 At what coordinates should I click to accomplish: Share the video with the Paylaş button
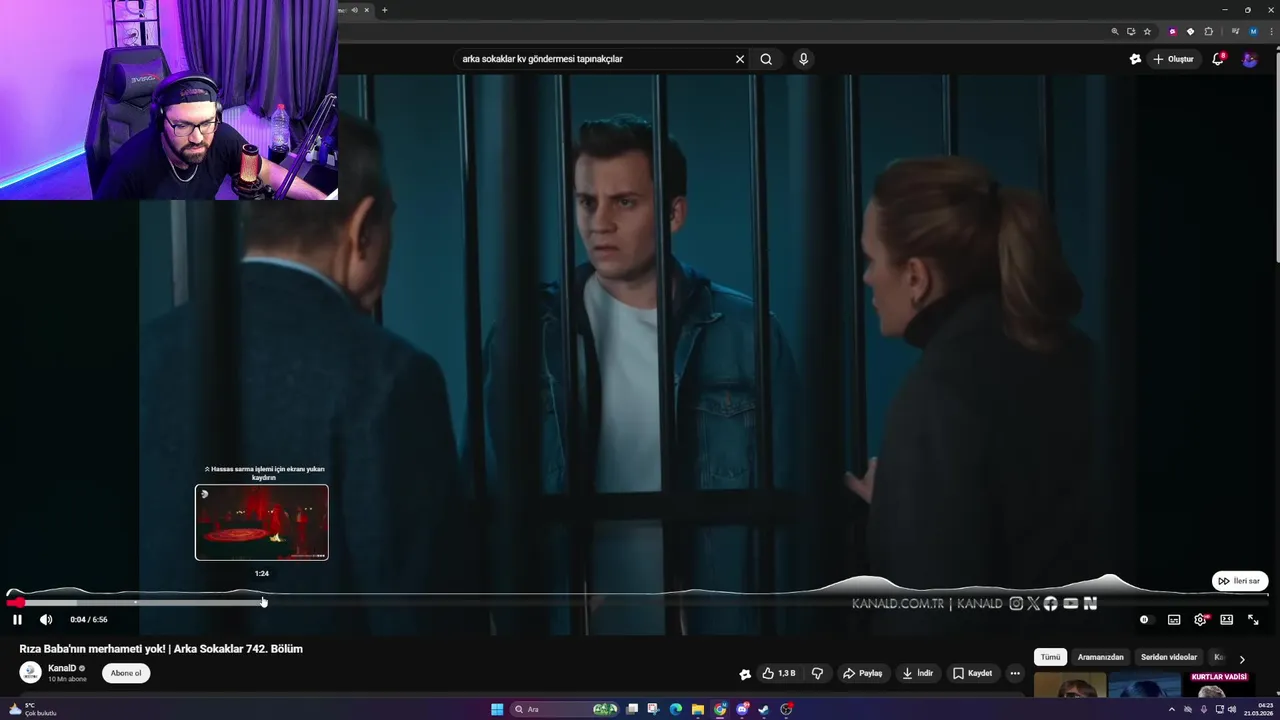[863, 673]
